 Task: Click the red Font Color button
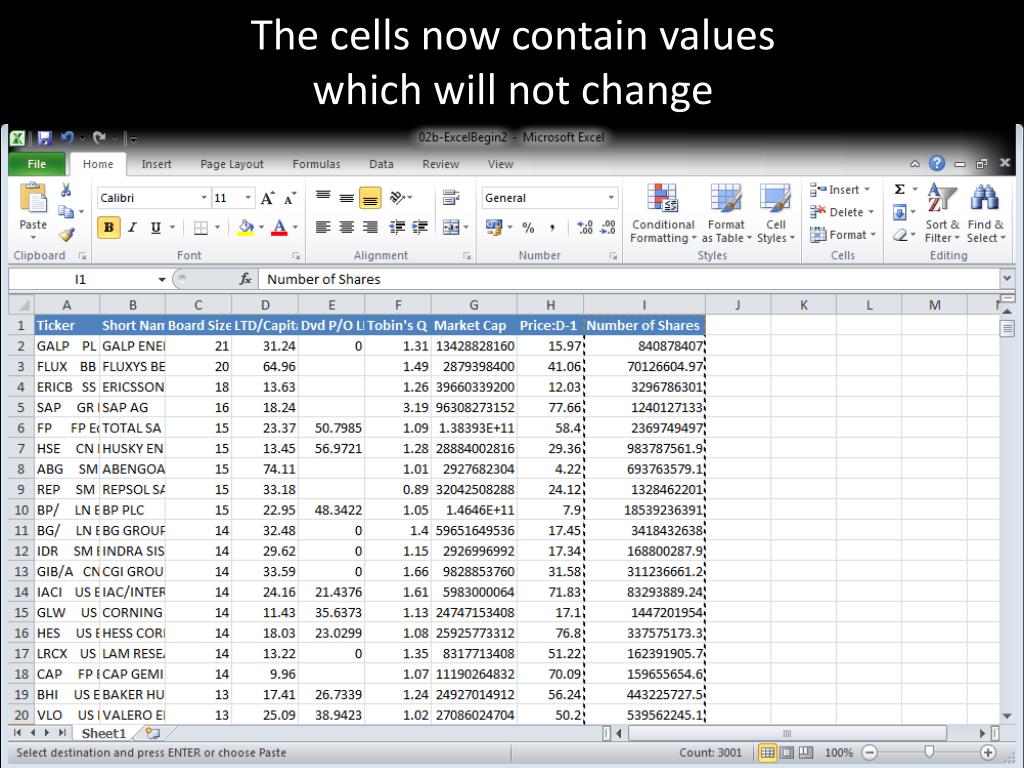tap(280, 227)
